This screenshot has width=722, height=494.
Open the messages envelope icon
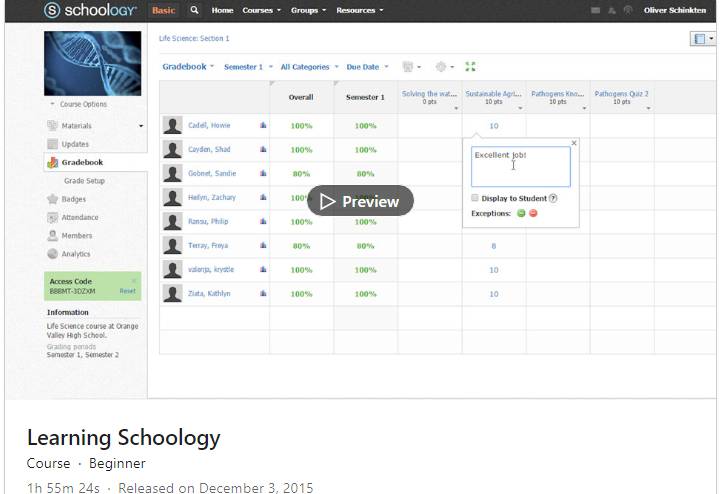[595, 10]
